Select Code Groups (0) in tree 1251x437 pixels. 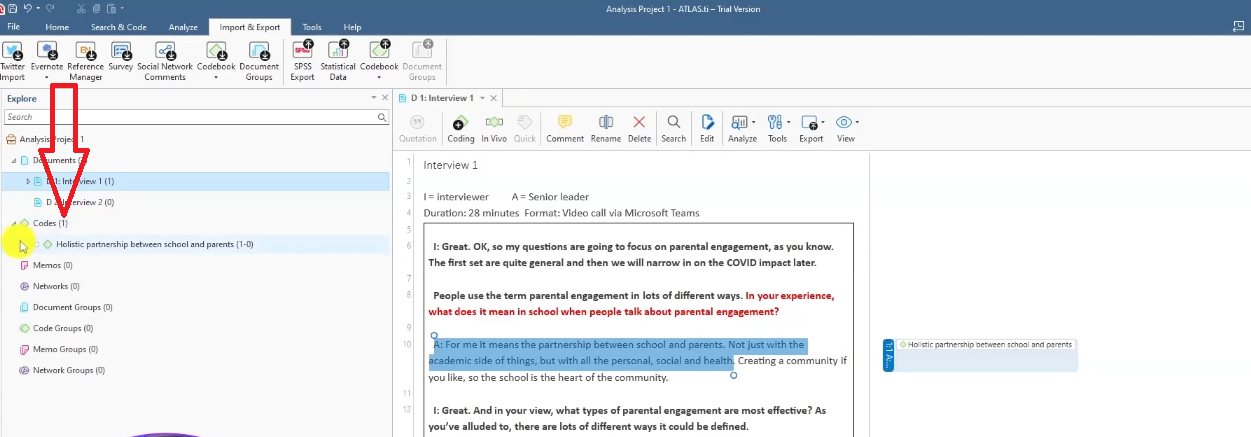click(x=56, y=328)
